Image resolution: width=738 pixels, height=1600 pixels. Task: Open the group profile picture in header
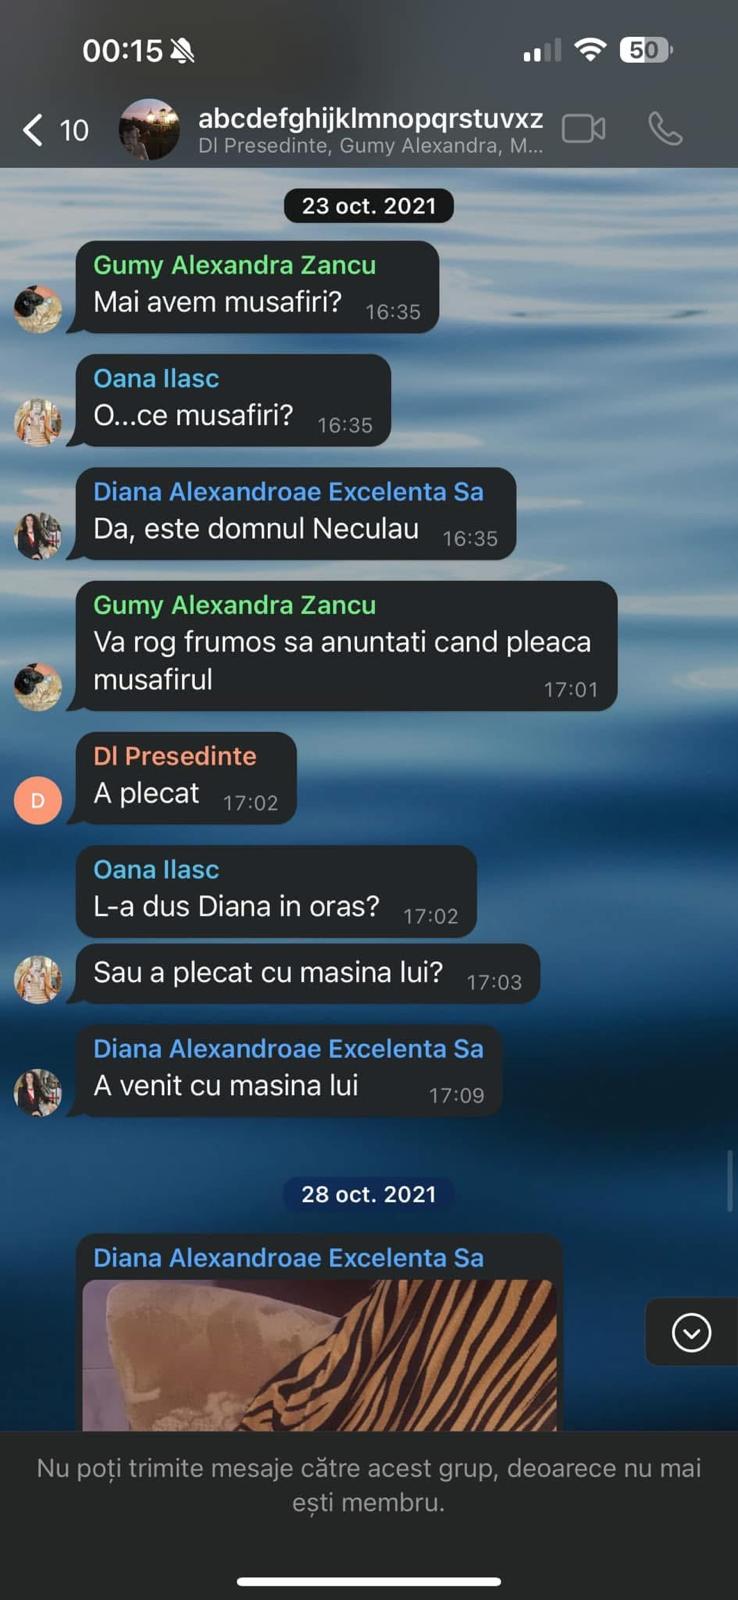pyautogui.click(x=149, y=129)
